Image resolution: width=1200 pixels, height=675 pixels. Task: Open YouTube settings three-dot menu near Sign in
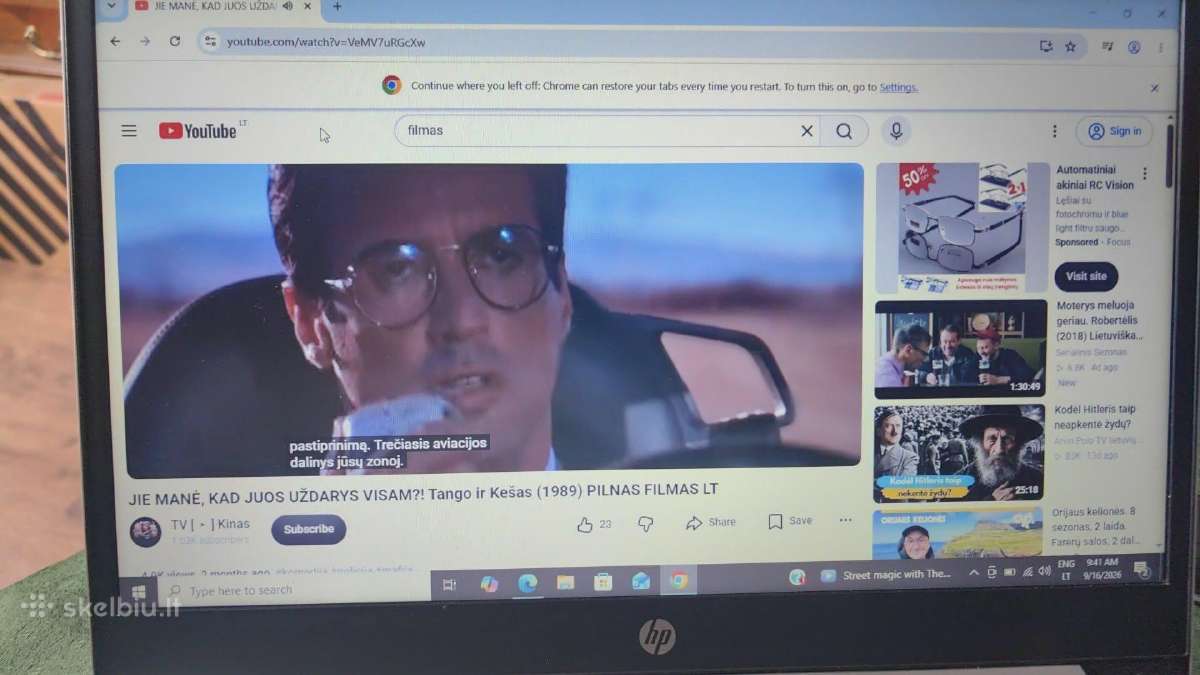(x=1054, y=131)
